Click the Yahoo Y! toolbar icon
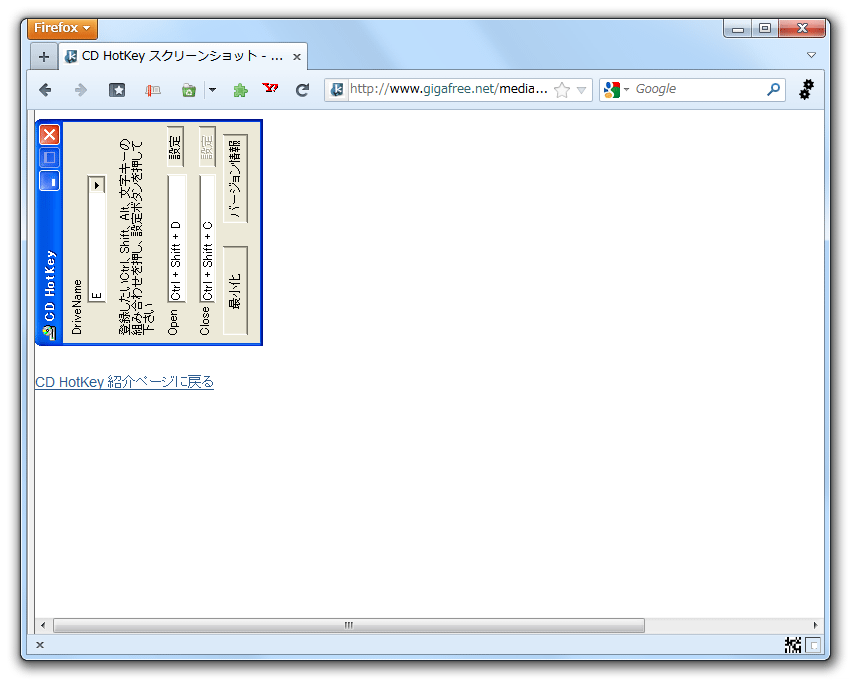This screenshot has width=853, height=684. [x=270, y=88]
